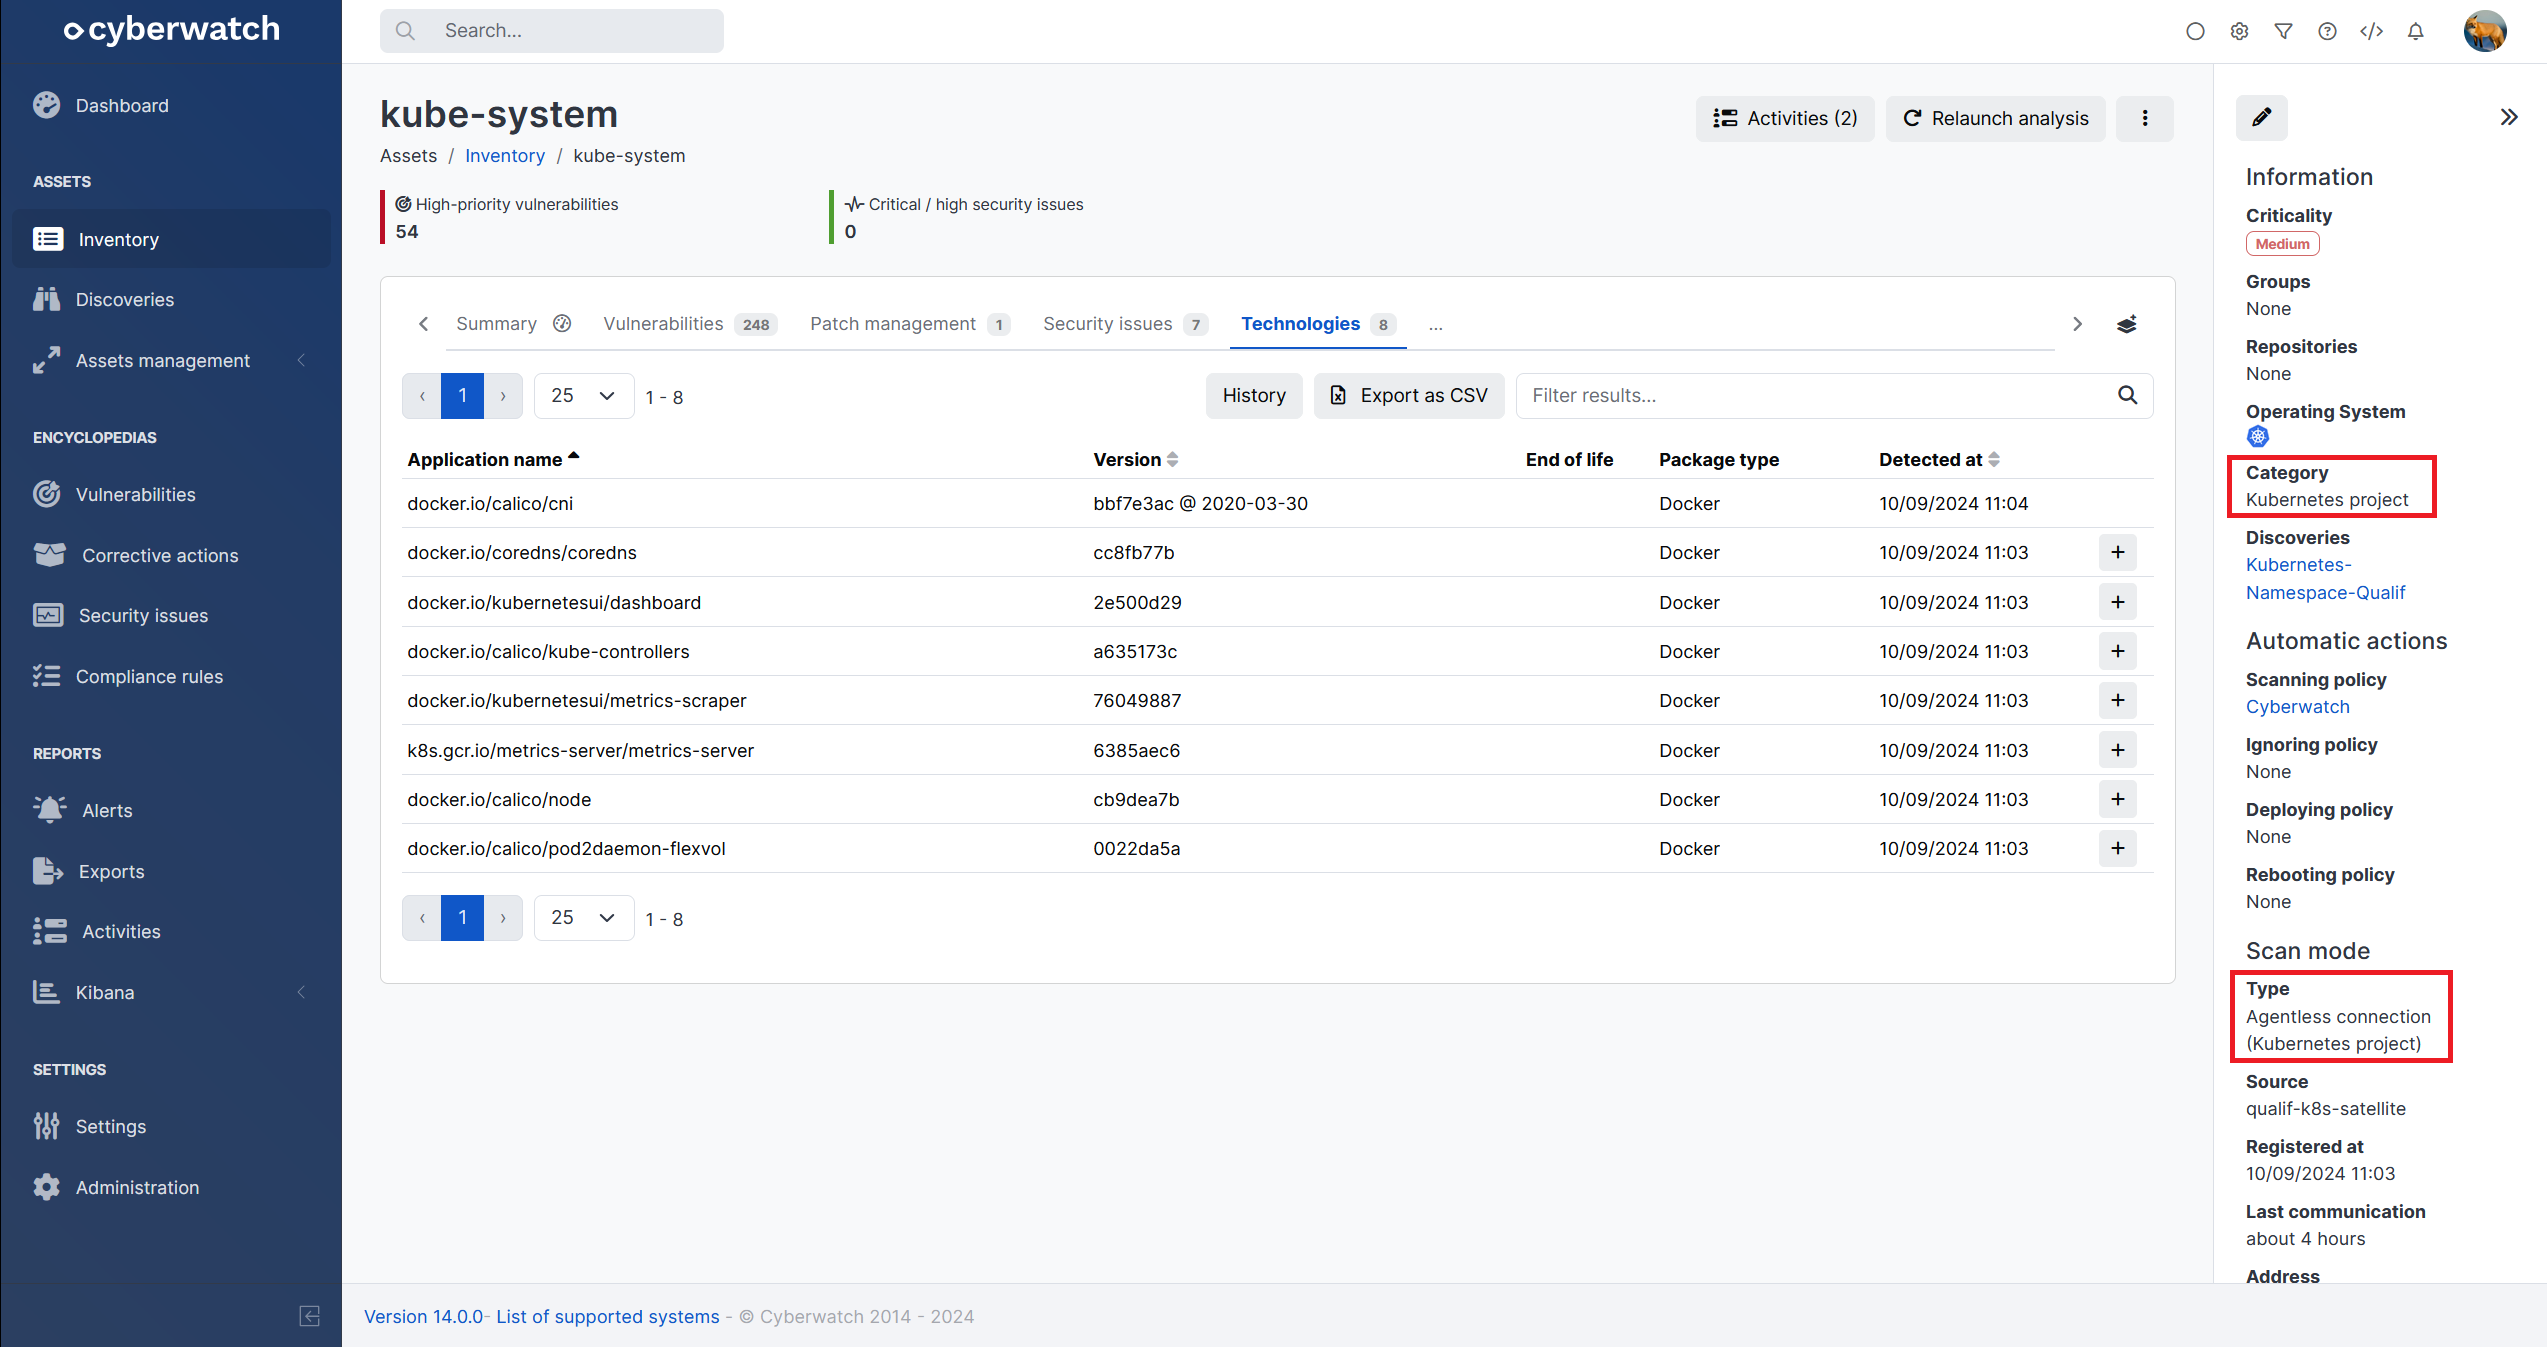Open the Kubernetes-Namespace-Qualif discovery link
The image size is (2547, 1347).
tap(2325, 578)
